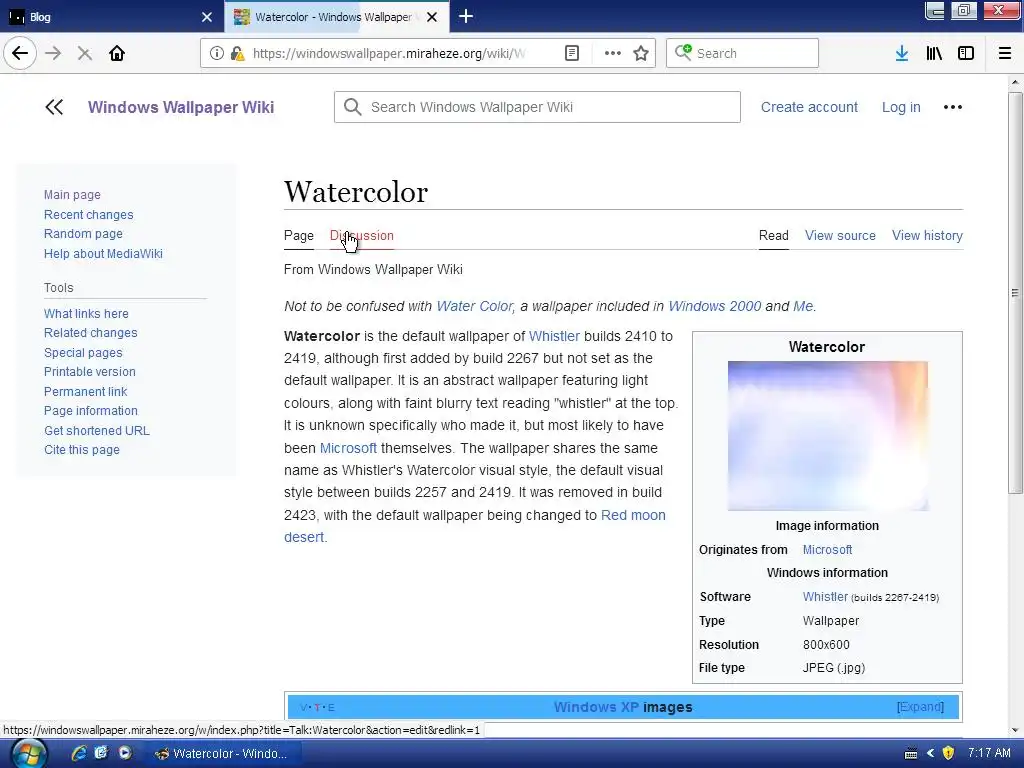Open the Red moon desert link
This screenshot has height=768, width=1024.
(633, 515)
